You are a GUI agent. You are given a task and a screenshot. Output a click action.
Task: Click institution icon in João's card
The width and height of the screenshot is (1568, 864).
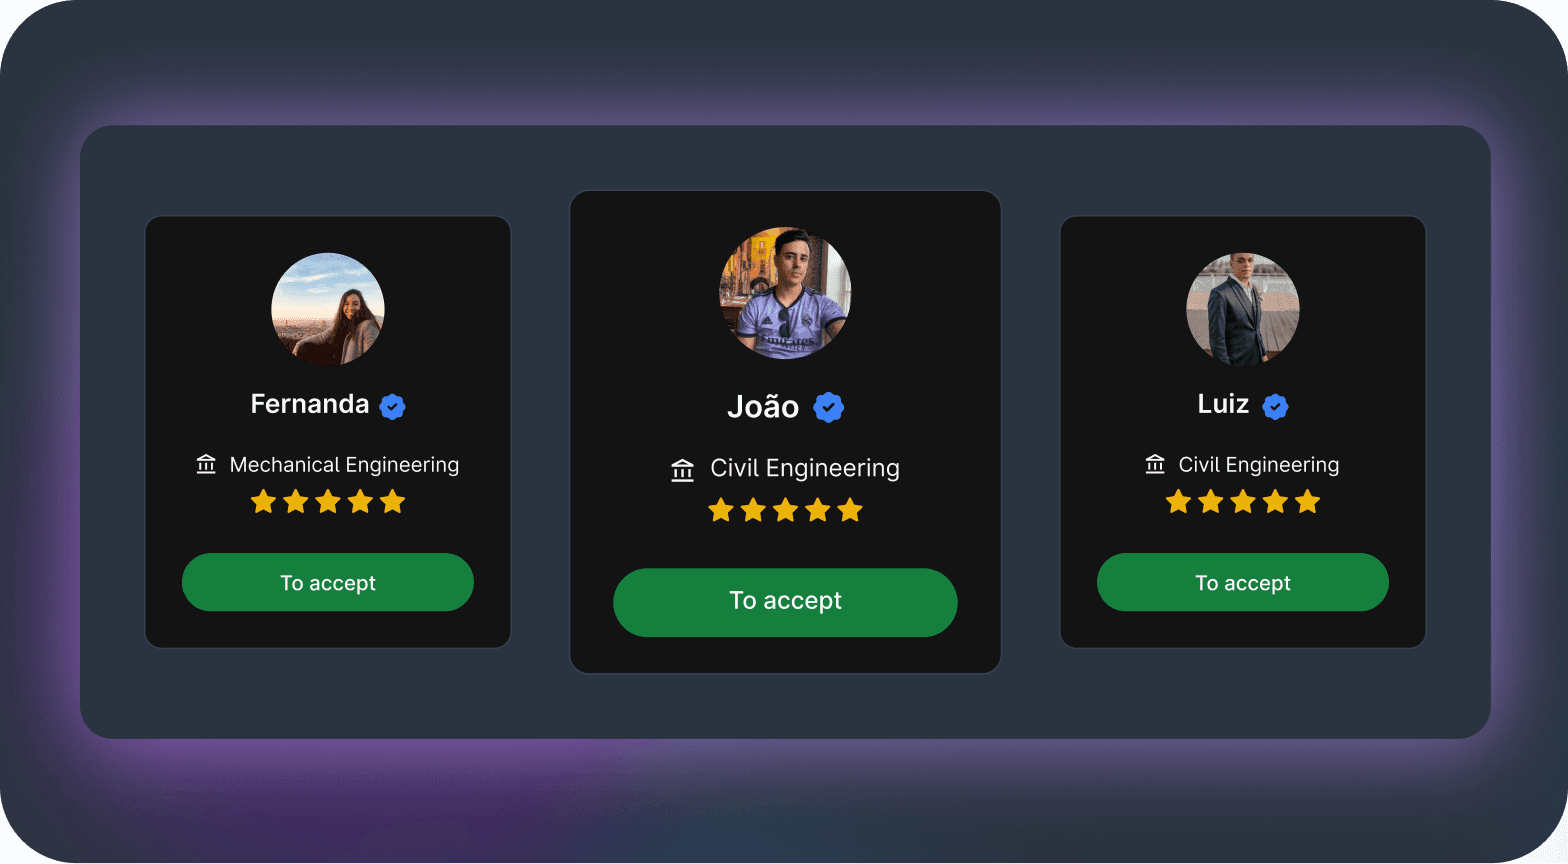click(683, 469)
